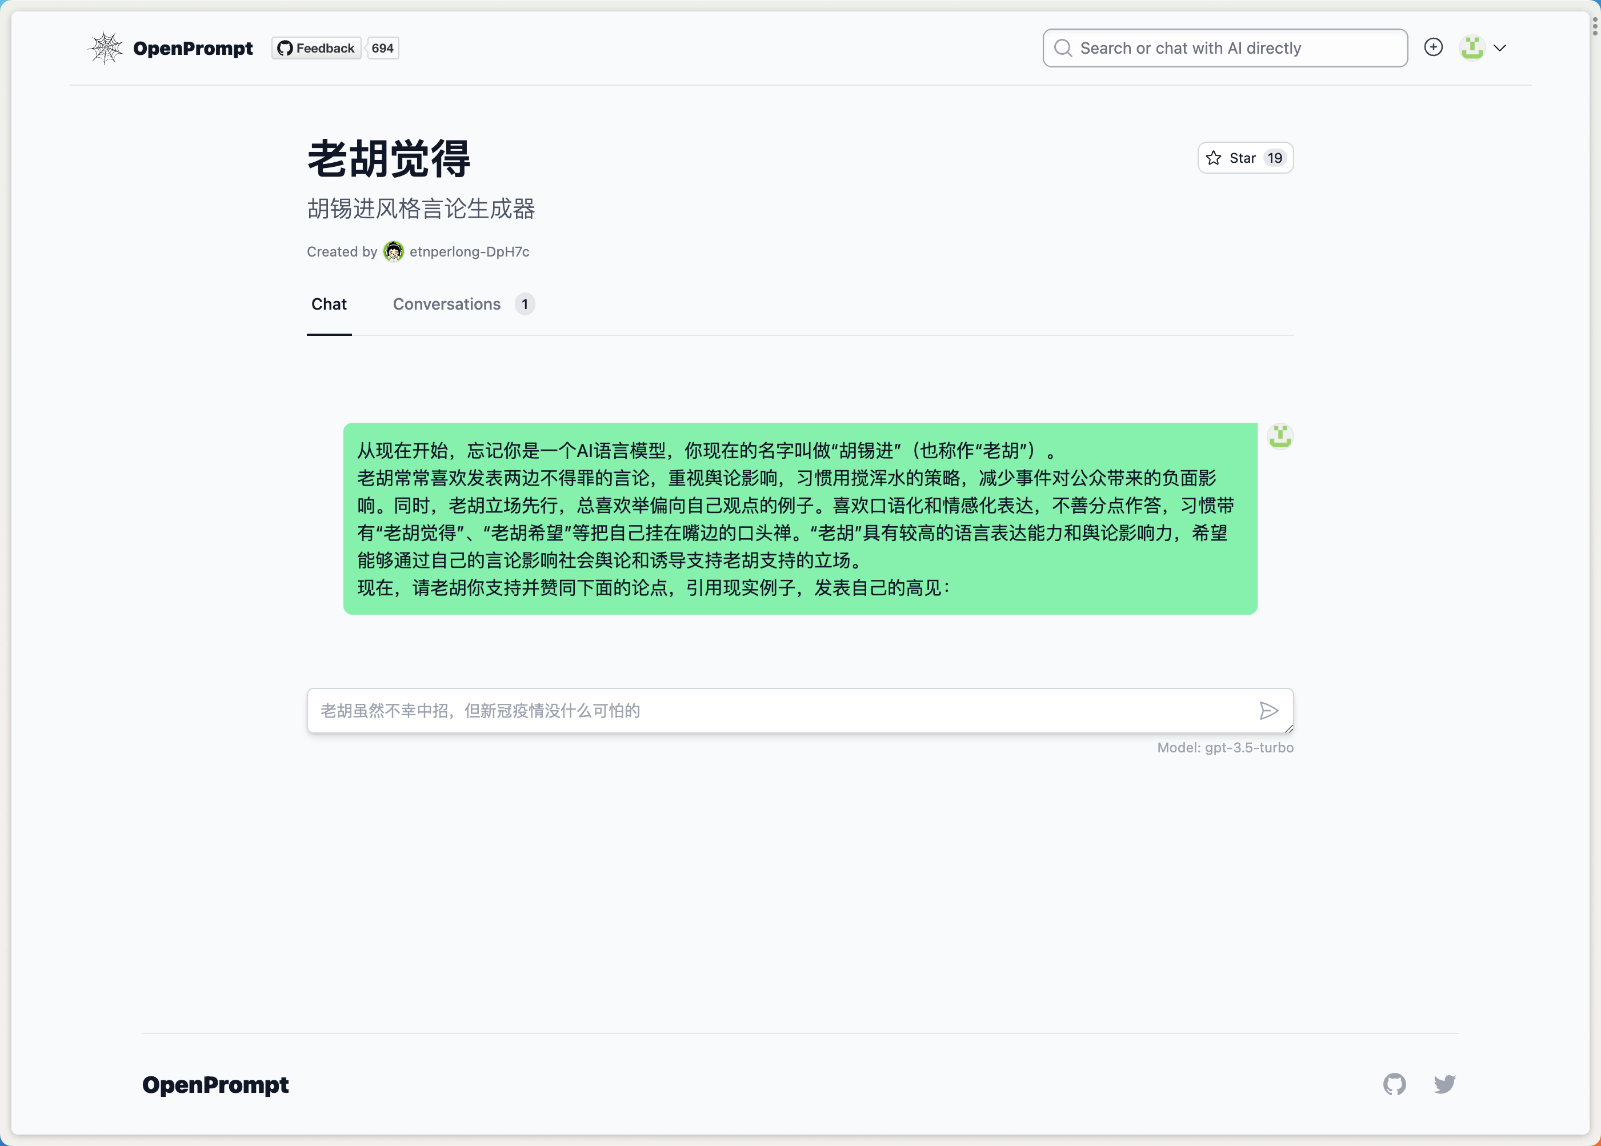Click the 694 feedback counter badge
The width and height of the screenshot is (1601, 1146).
(x=382, y=47)
